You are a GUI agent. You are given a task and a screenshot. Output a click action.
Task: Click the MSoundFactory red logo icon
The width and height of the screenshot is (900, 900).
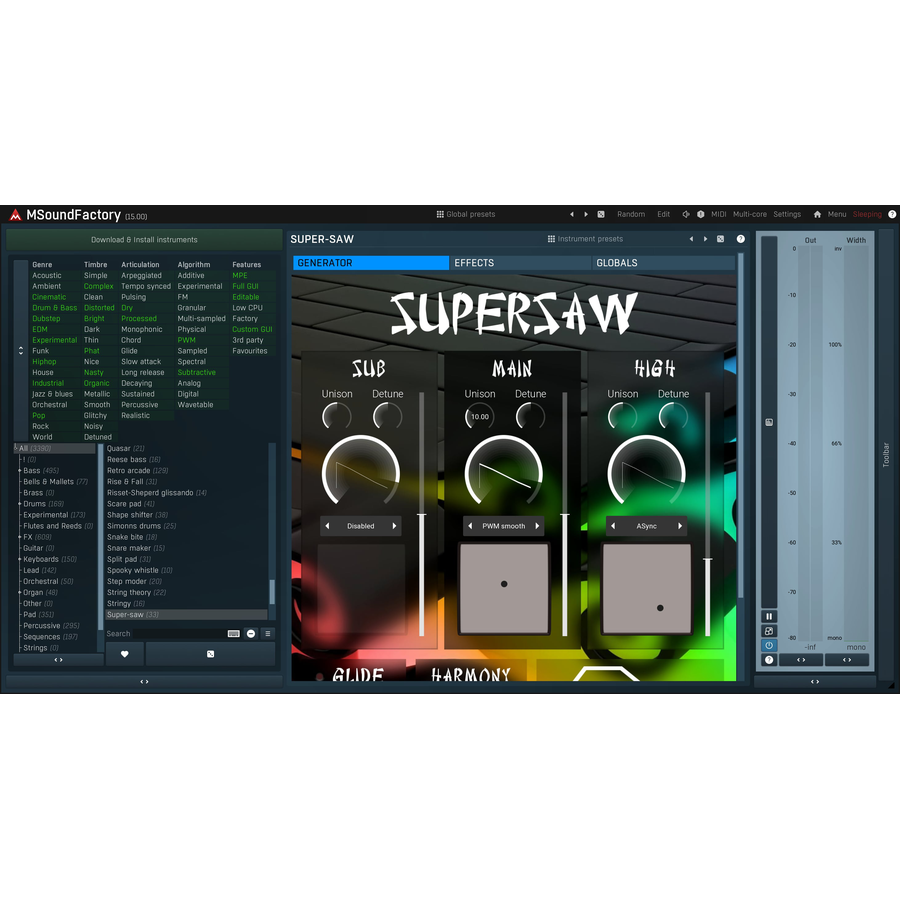[15, 215]
